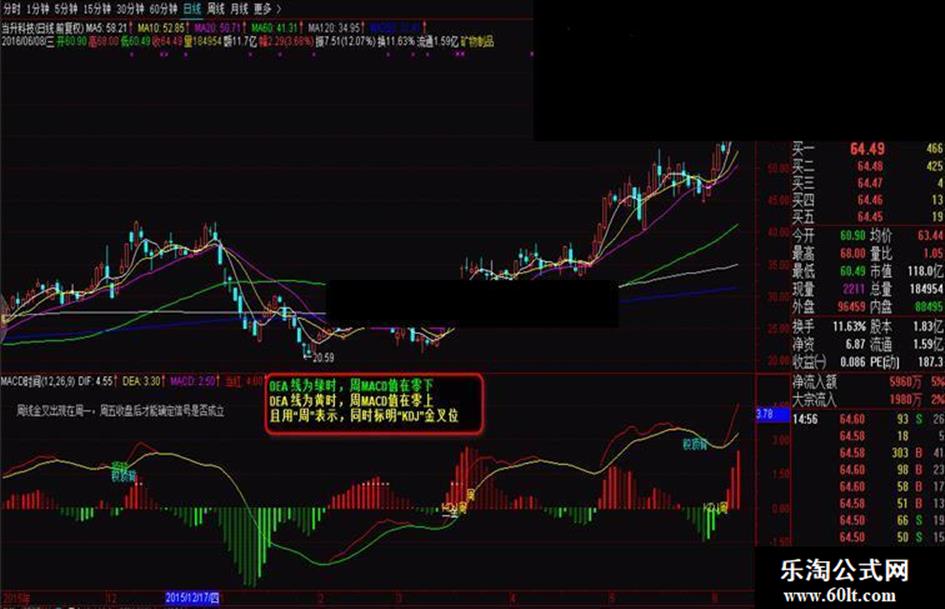This screenshot has height=609, width=945.
Task: Click the chevron arrow after 更多
Action: (278, 8)
